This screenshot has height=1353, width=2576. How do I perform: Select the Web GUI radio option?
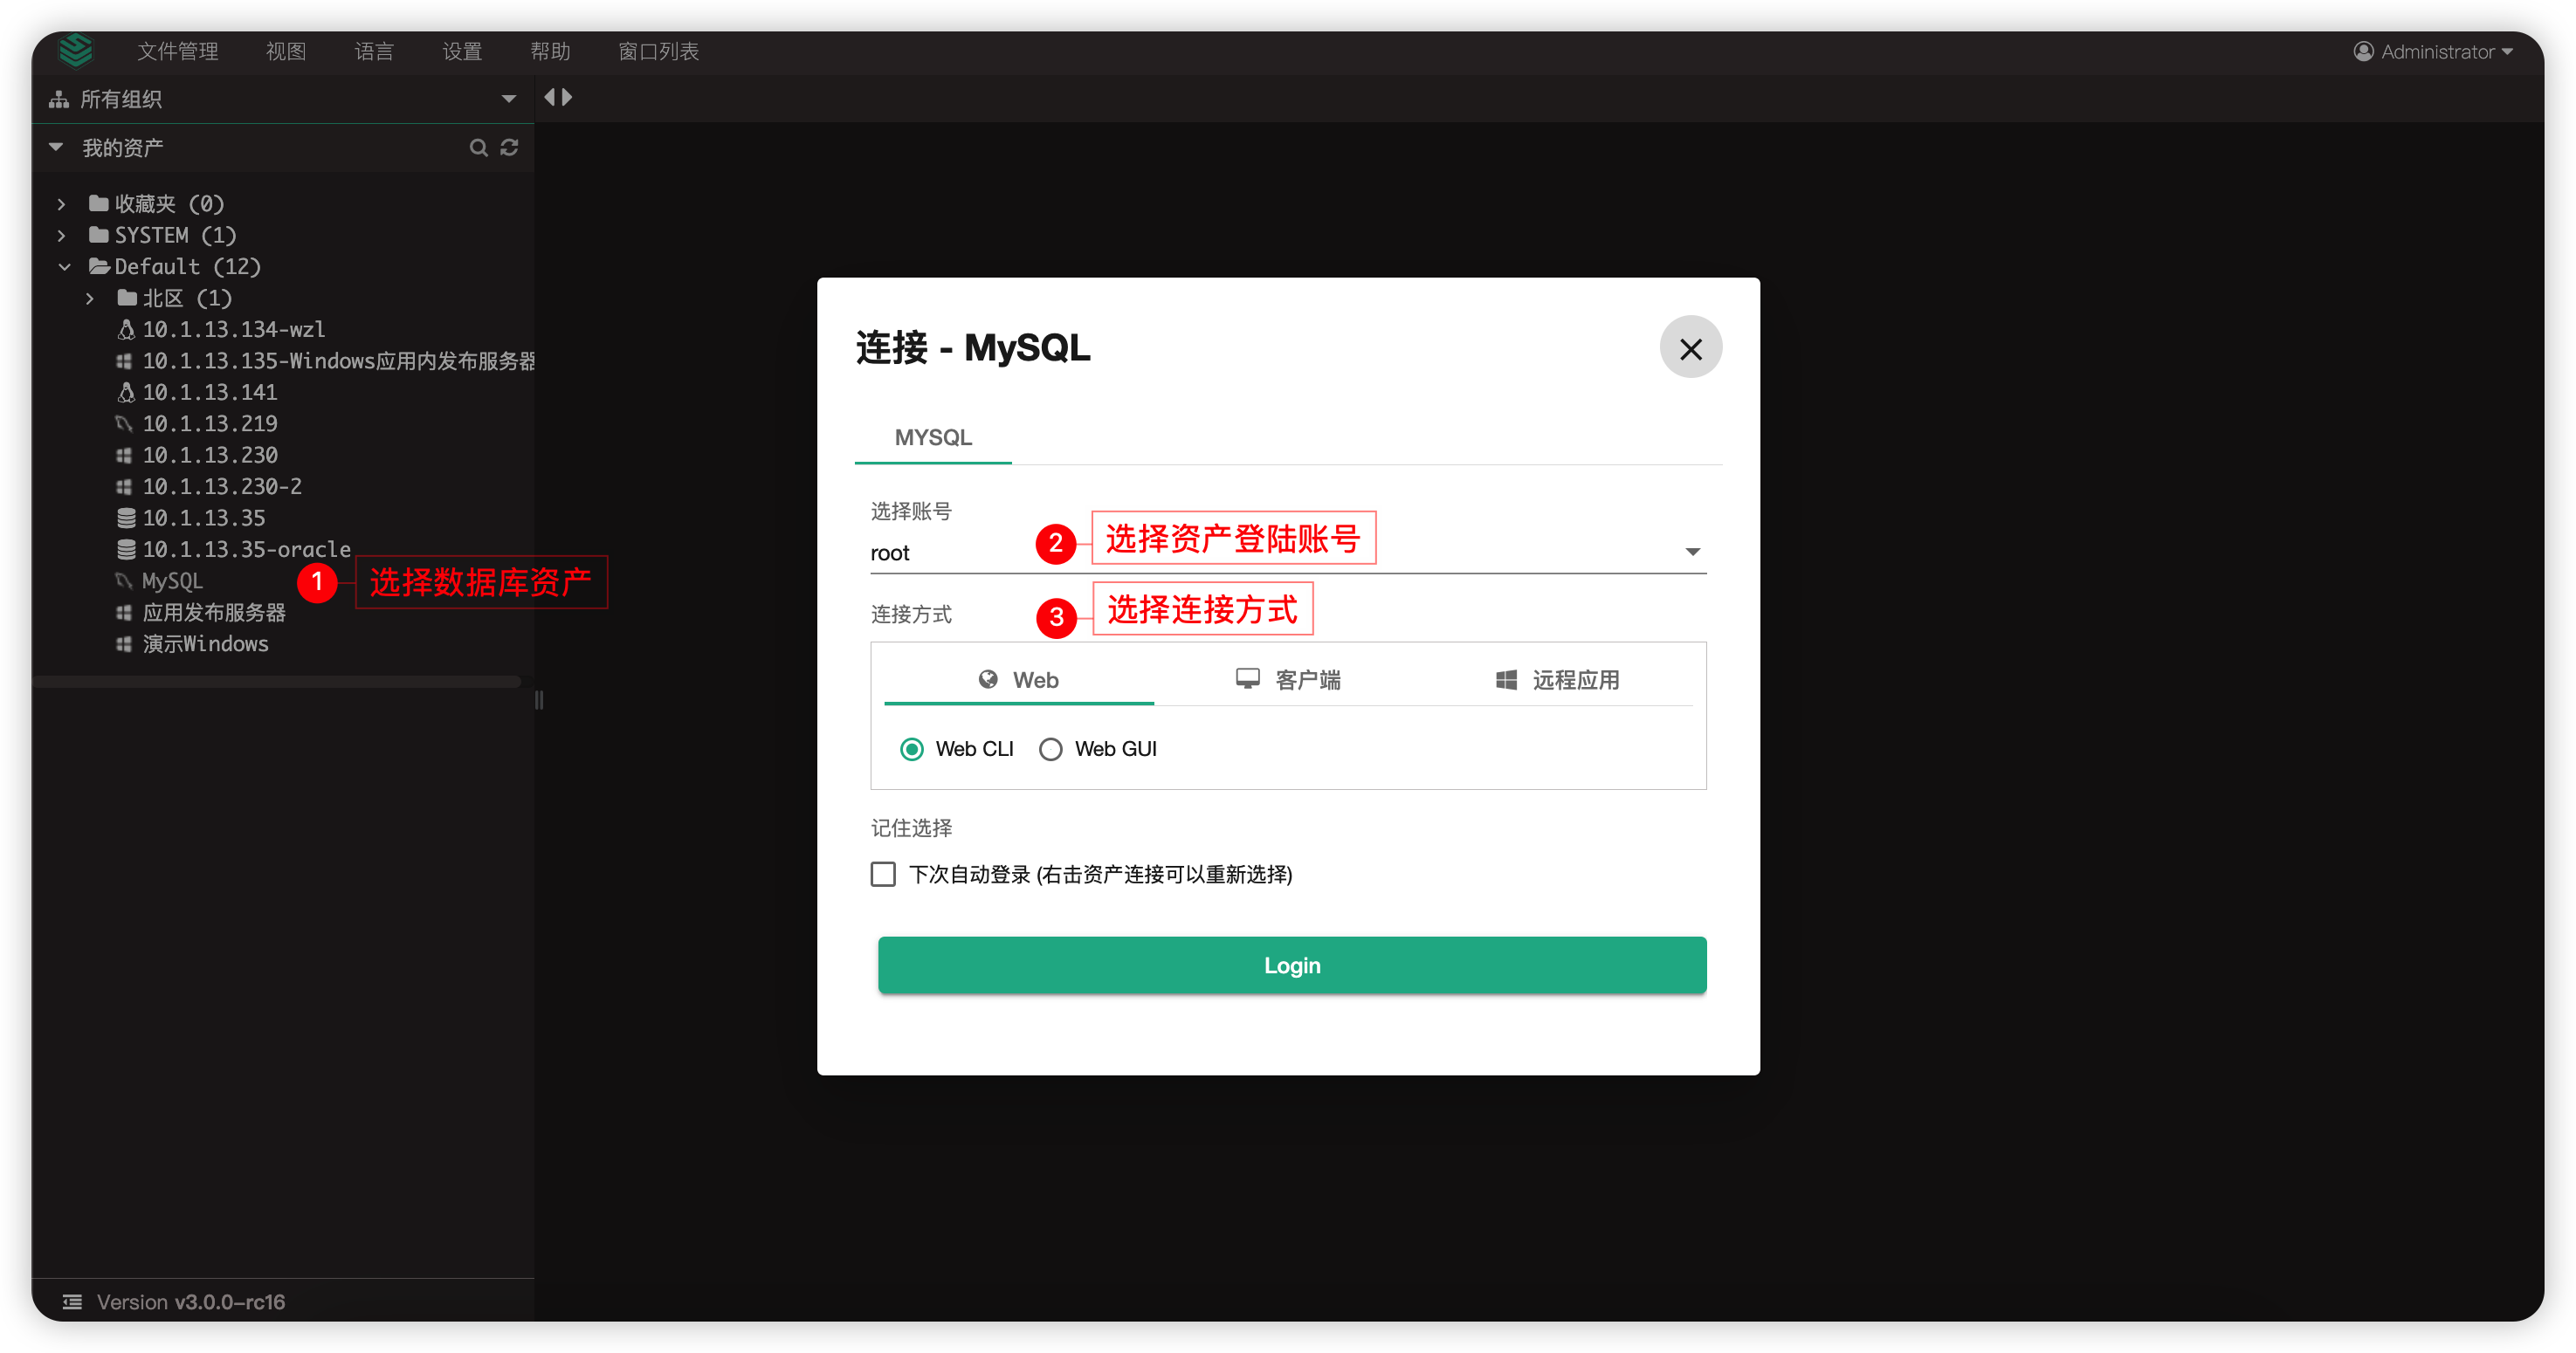pos(1050,749)
